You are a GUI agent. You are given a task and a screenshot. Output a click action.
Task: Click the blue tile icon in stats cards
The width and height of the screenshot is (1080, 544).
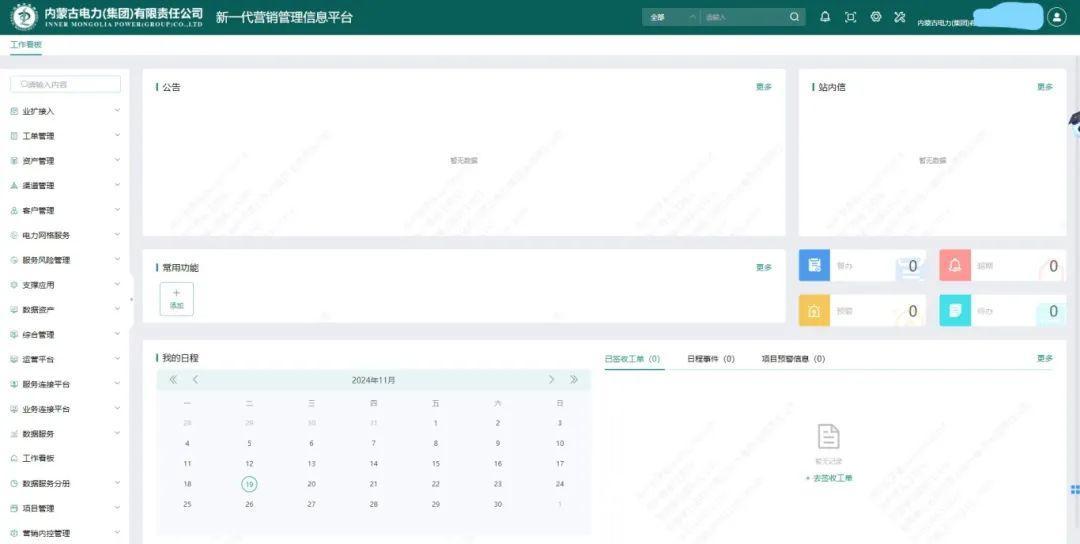point(815,265)
